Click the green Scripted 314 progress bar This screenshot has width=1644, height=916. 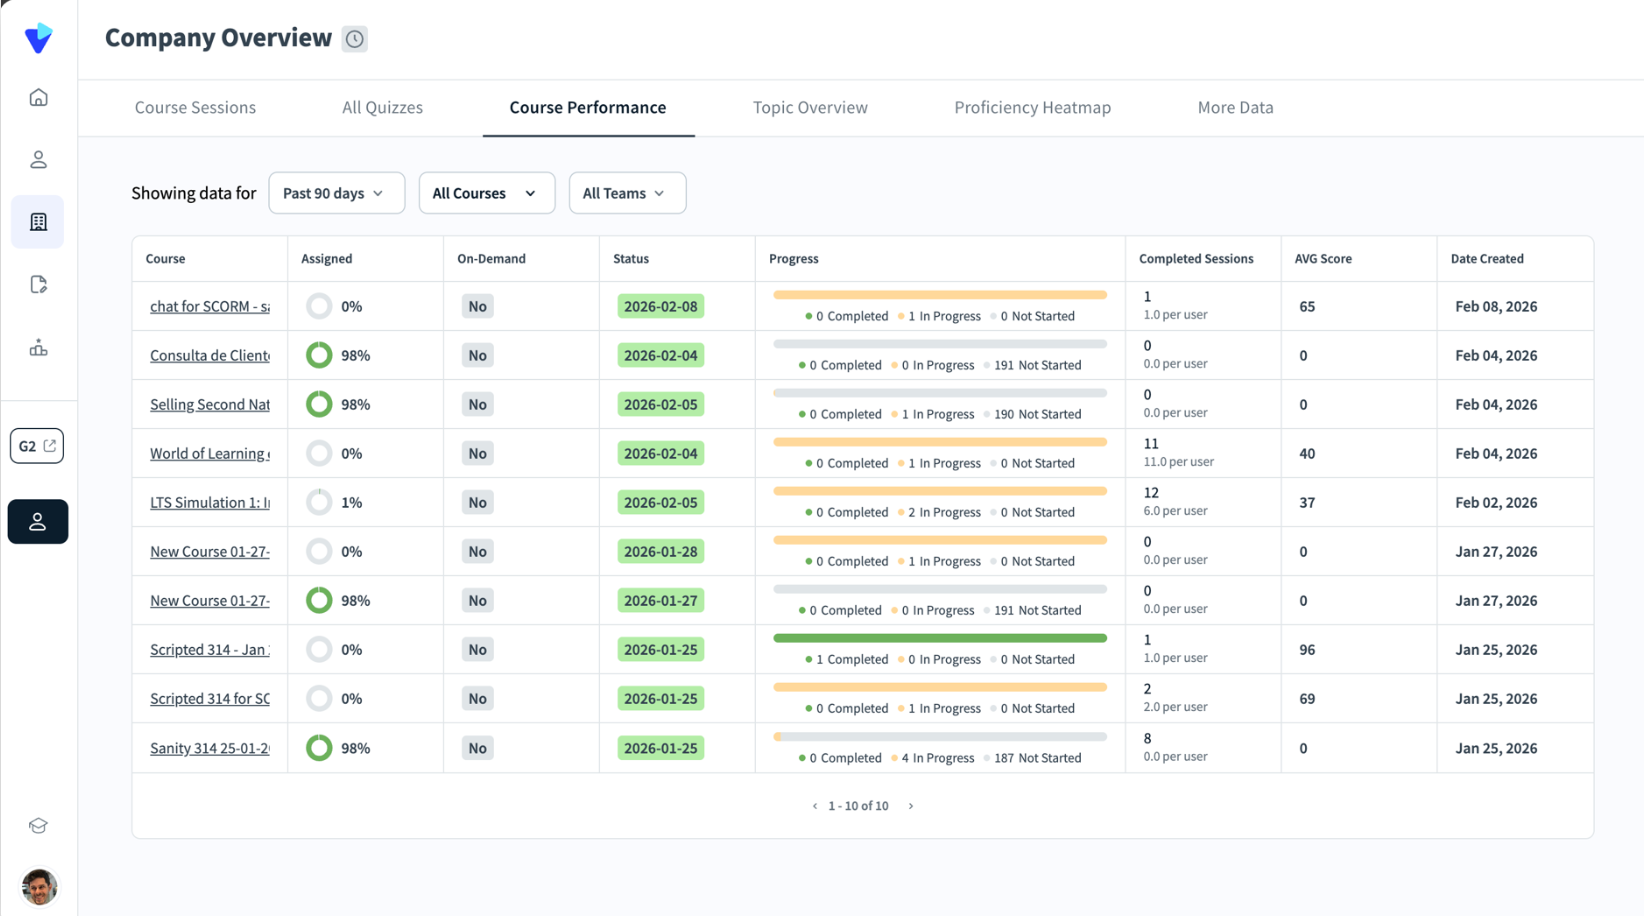(x=939, y=638)
